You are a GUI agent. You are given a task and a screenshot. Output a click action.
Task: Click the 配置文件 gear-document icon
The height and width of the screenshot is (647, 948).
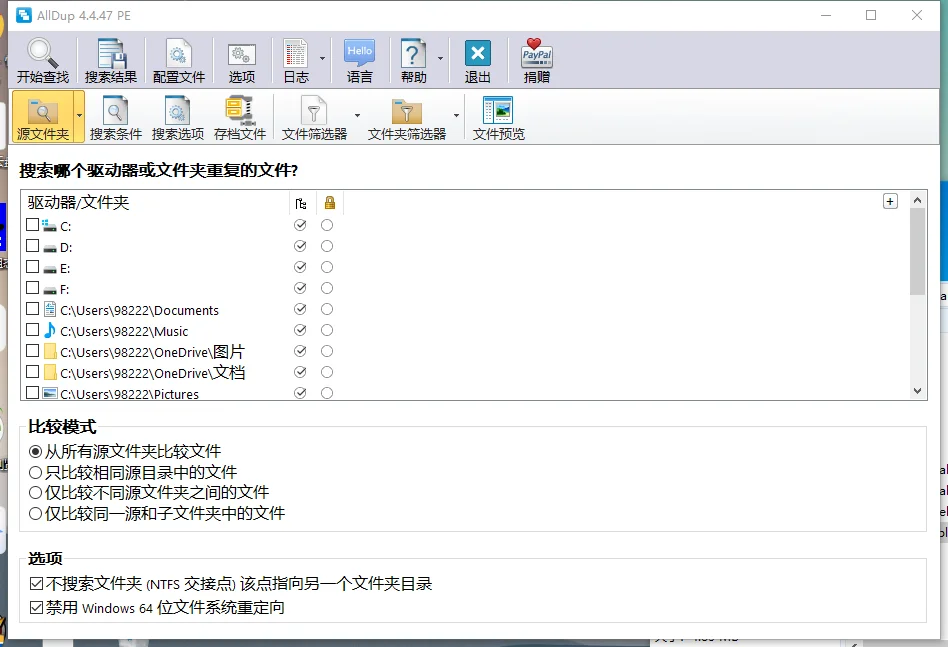coord(176,52)
